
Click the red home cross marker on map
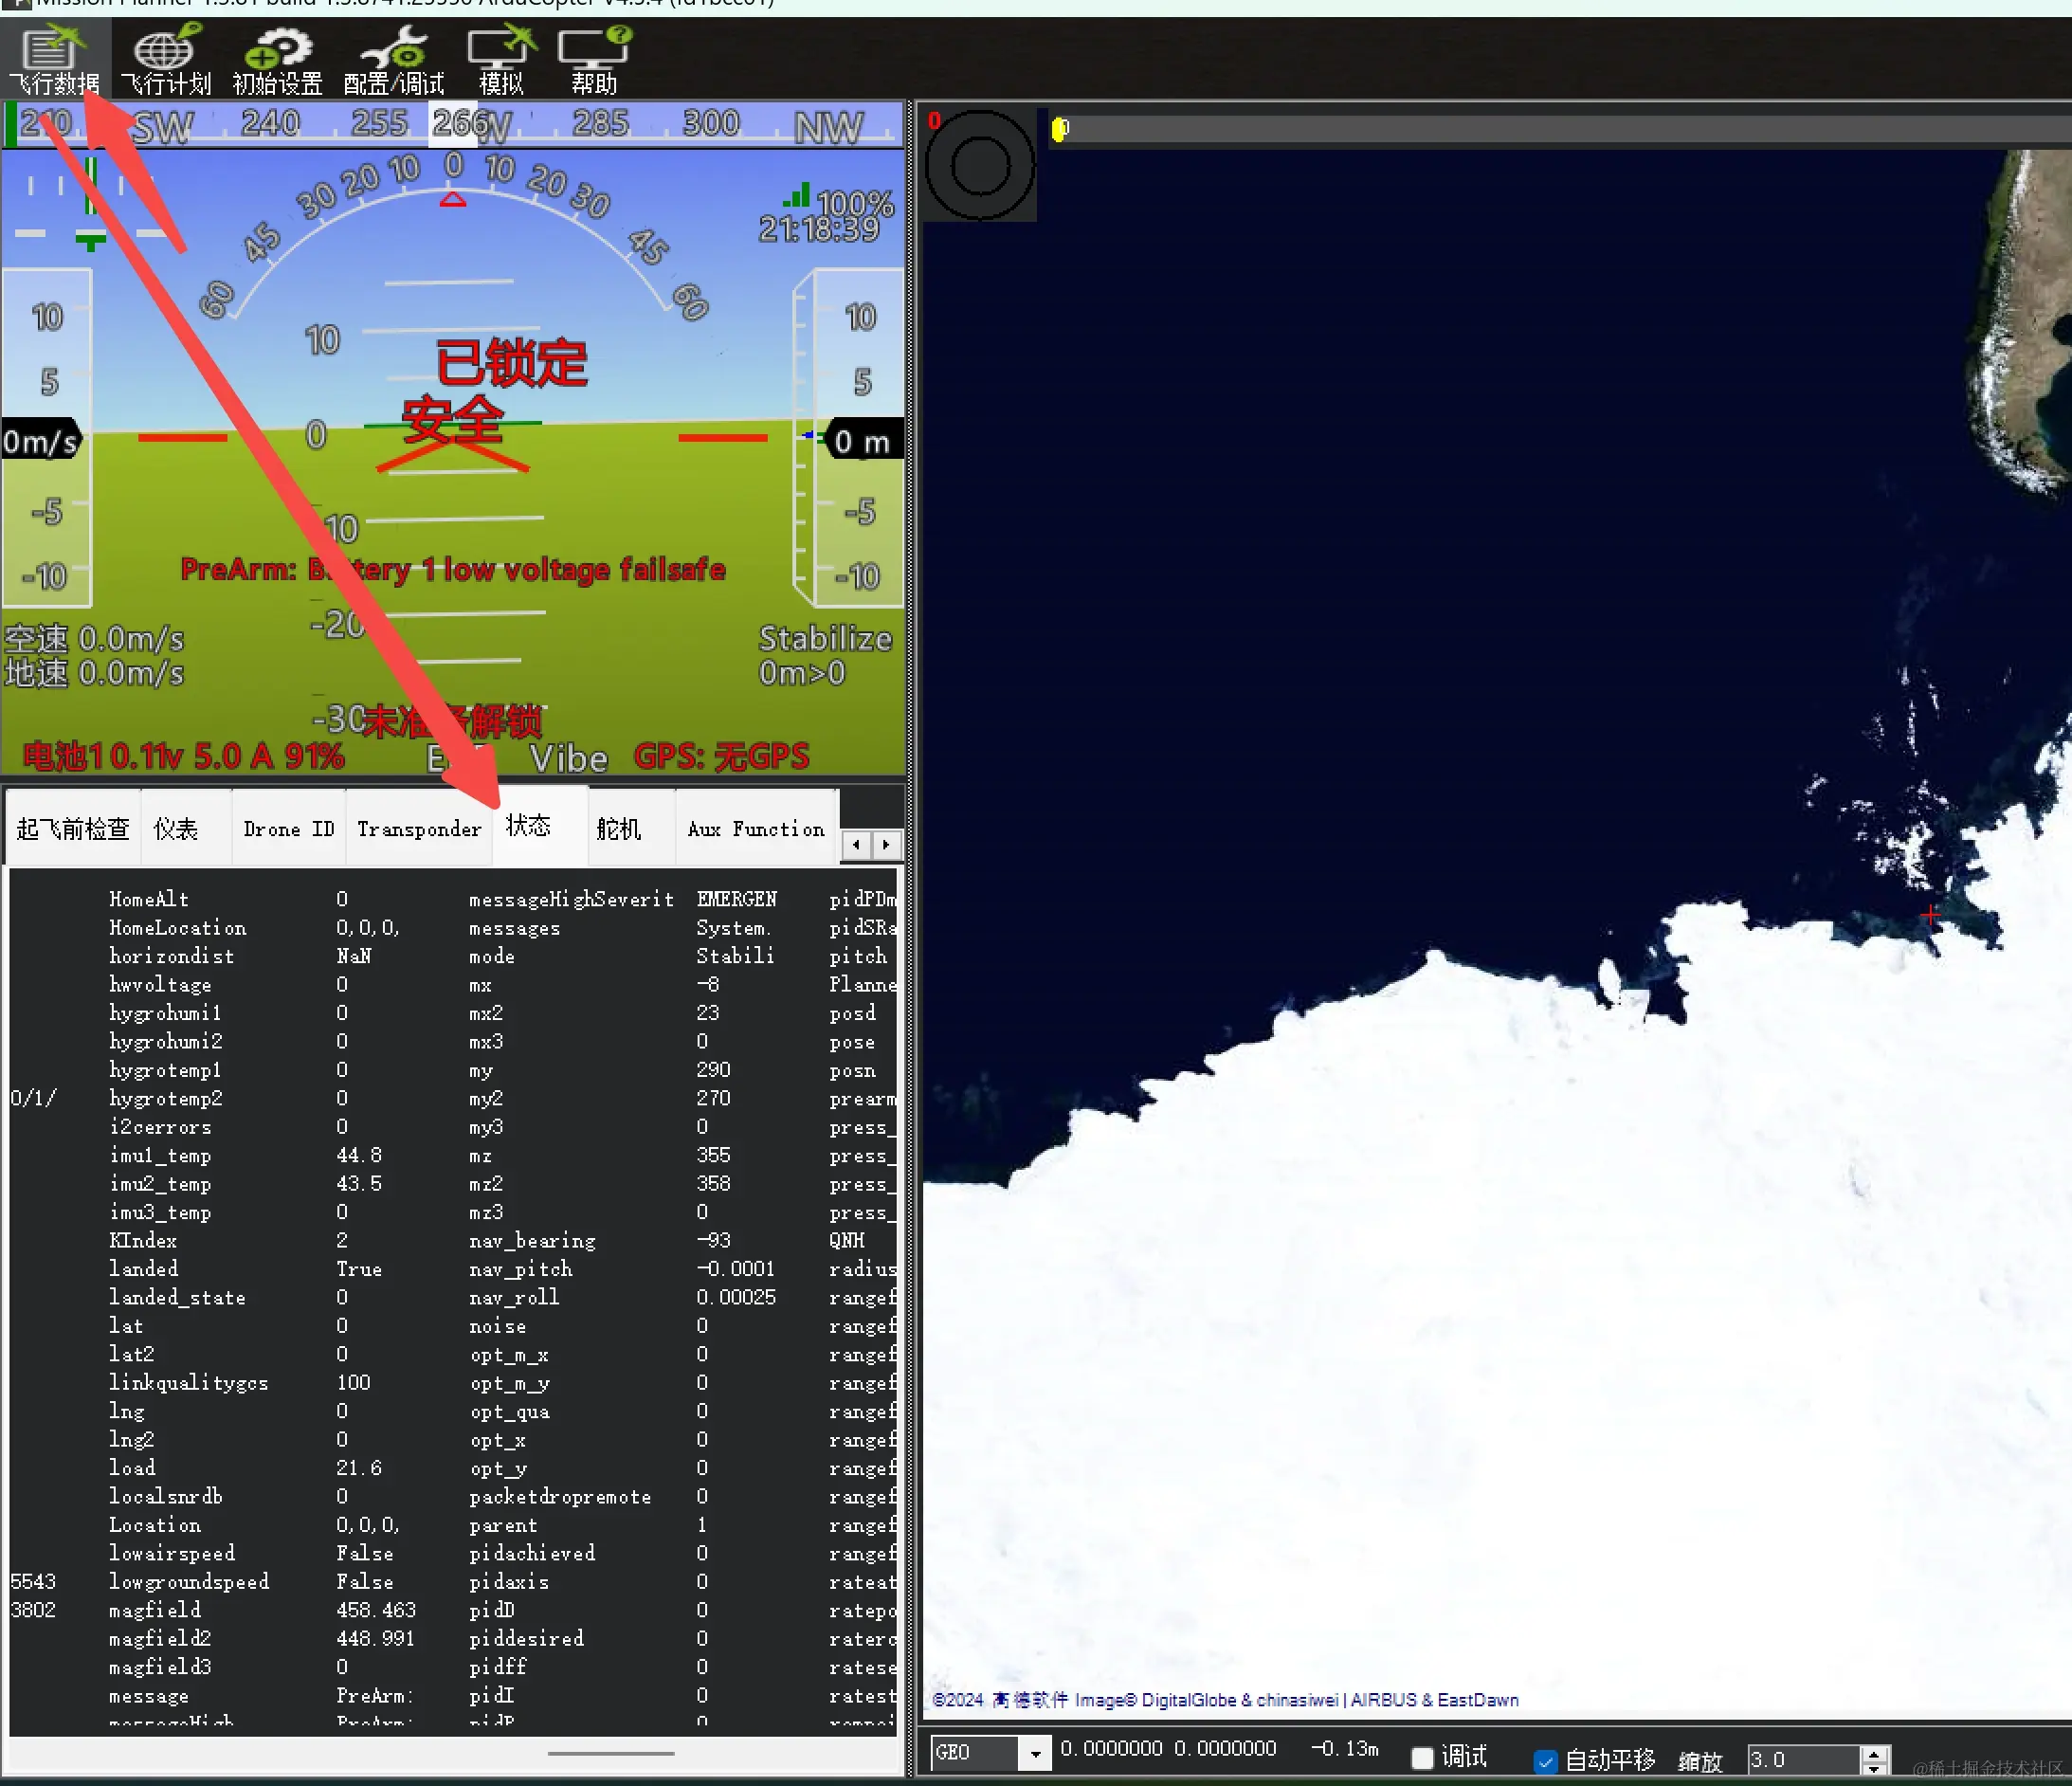pos(1929,914)
